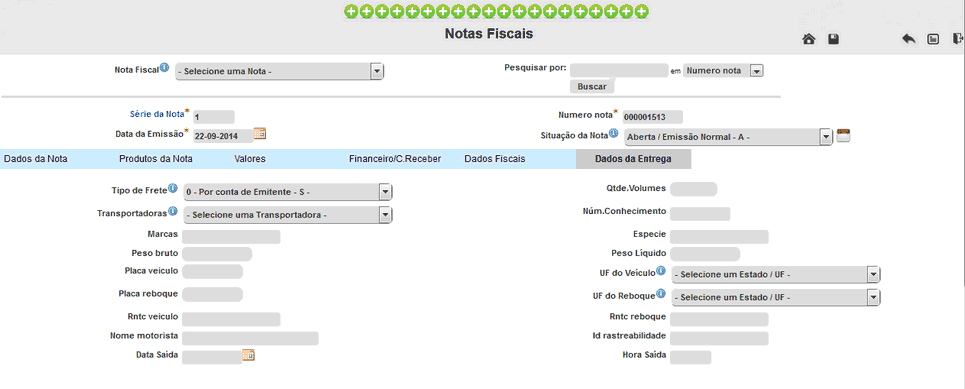This screenshot has height=389, width=965.
Task: Click the info icon next to Transportadoras
Action: pyautogui.click(x=173, y=211)
